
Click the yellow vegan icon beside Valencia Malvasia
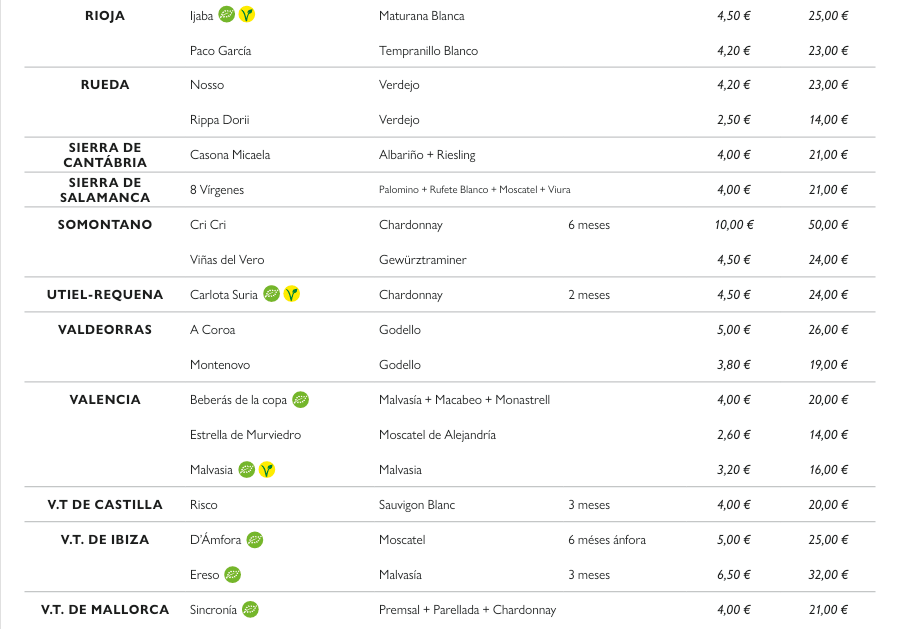coord(266,469)
